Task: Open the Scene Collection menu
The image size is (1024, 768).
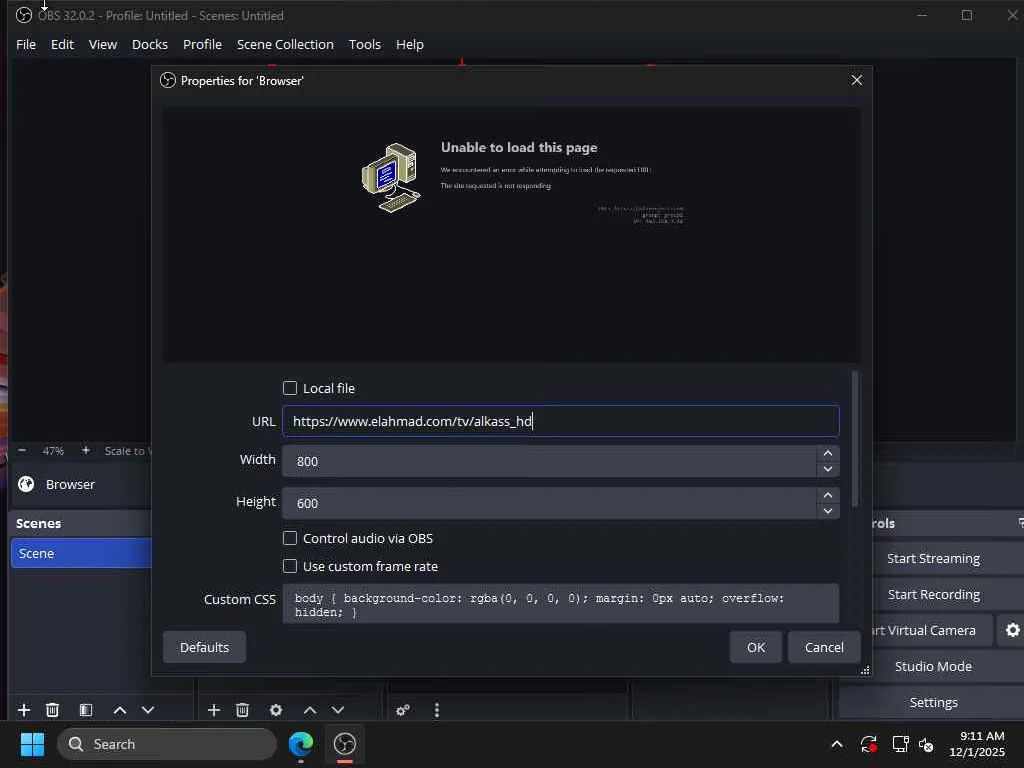Action: (x=285, y=44)
